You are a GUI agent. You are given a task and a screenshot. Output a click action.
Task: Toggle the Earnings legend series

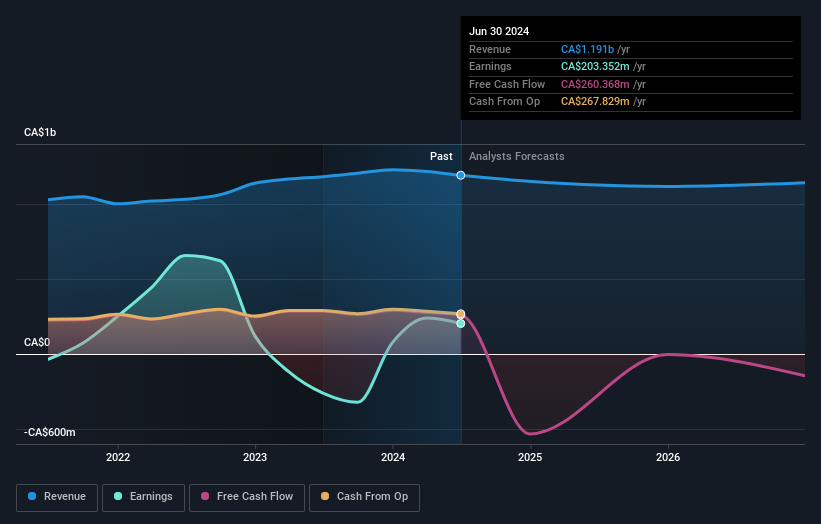[x=143, y=497]
